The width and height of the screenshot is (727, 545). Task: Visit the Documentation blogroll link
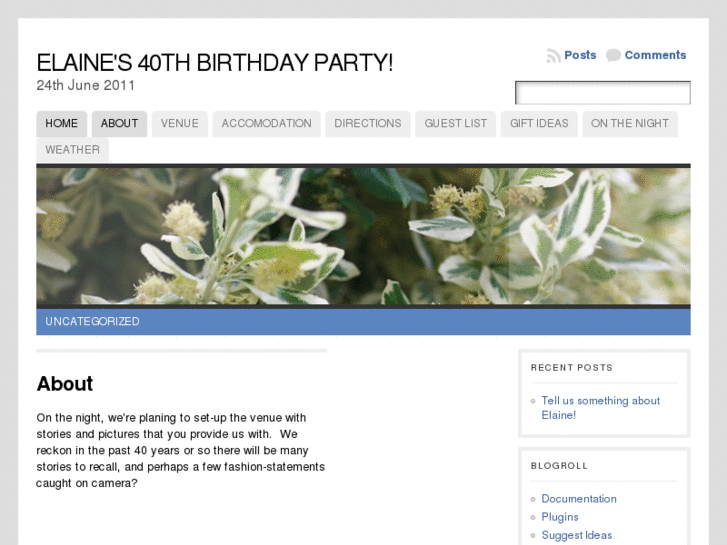tap(579, 499)
